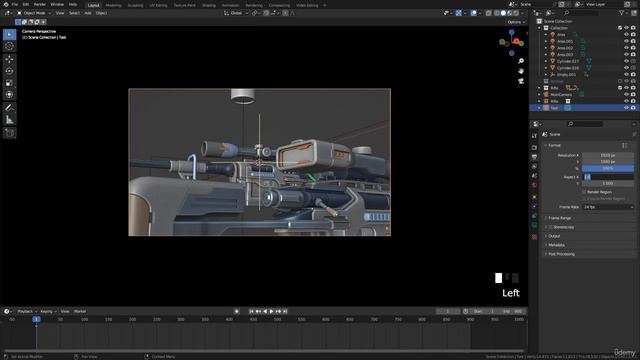Select the Scale tool
Viewport: 640px width, 360px height.
click(9, 83)
